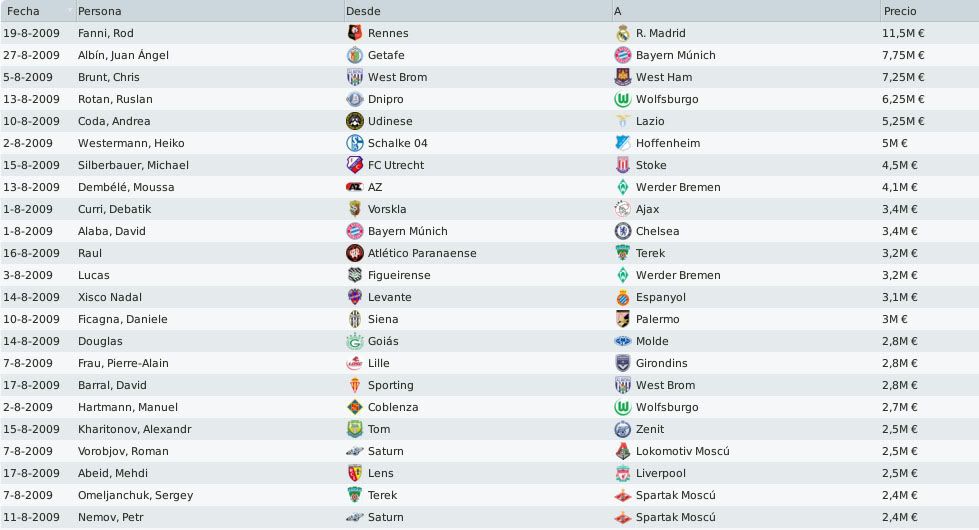Viewport: 979px width, 530px height.
Task: Open player Alaba, David
Action: pos(112,231)
